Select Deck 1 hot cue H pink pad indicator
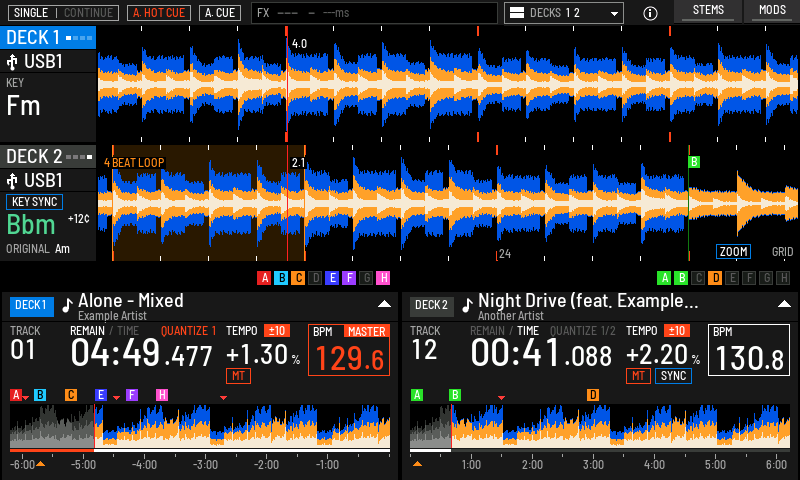This screenshot has width=800, height=480. click(383, 278)
